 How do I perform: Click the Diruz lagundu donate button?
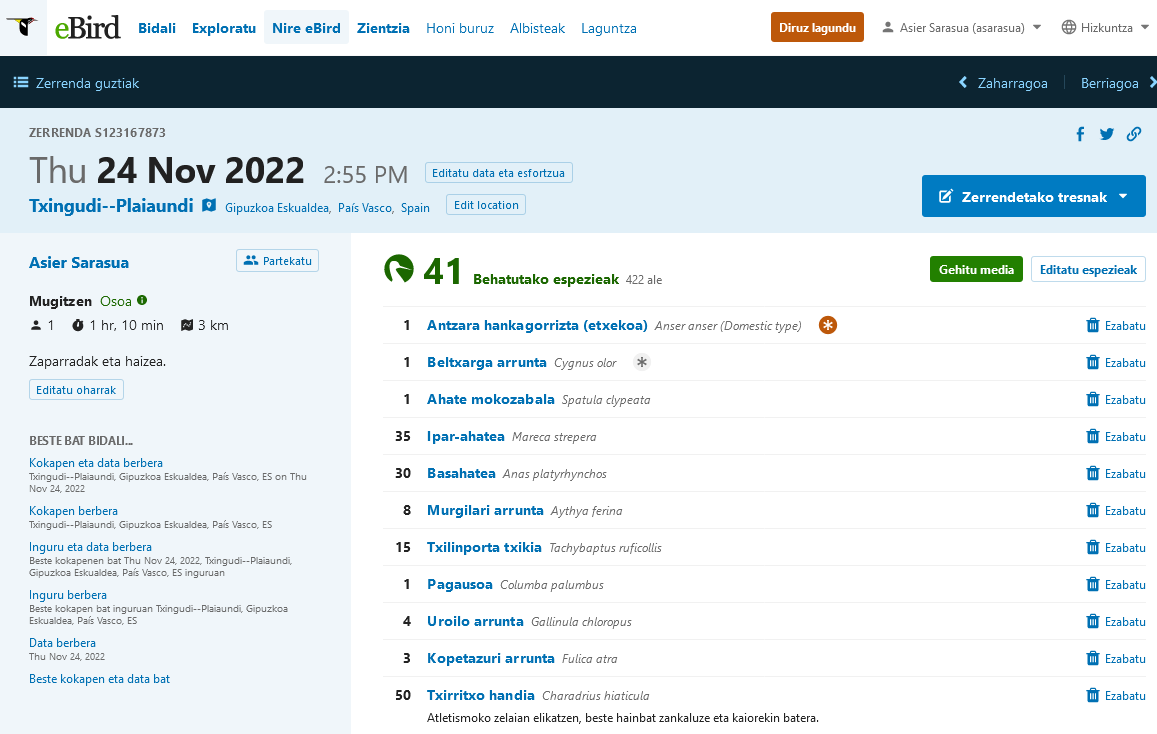coord(817,27)
